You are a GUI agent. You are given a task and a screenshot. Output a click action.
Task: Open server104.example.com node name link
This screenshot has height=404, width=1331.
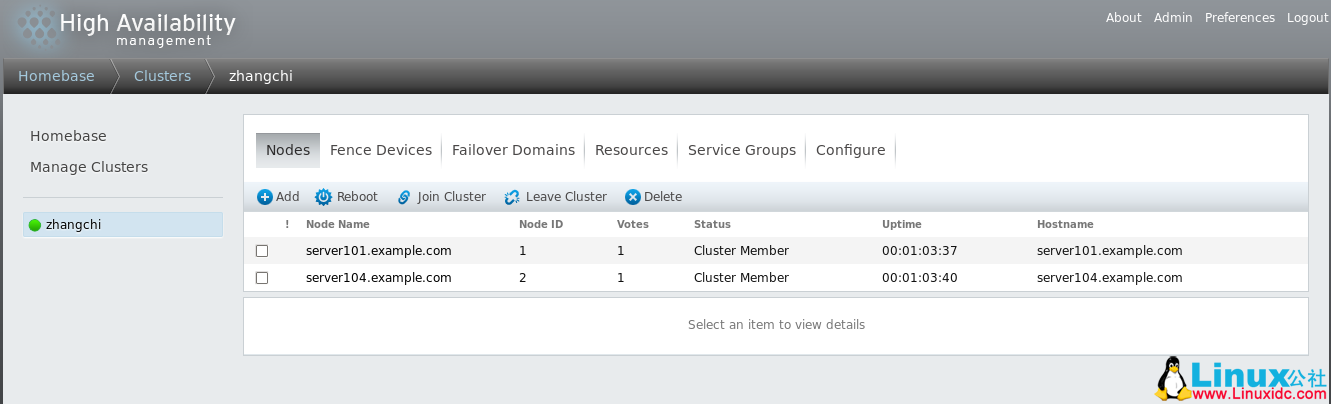(x=378, y=278)
